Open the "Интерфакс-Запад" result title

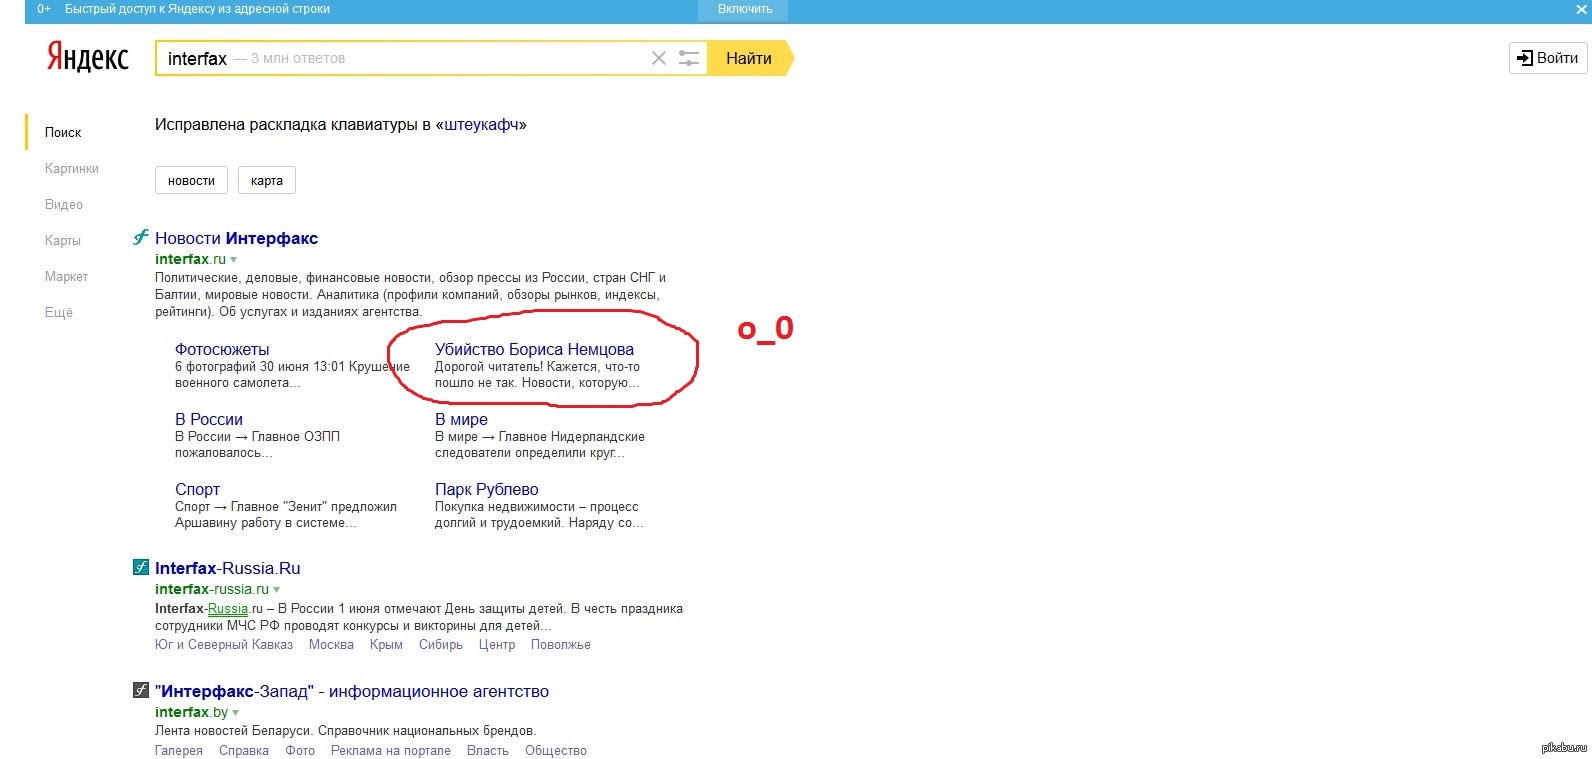(x=352, y=691)
